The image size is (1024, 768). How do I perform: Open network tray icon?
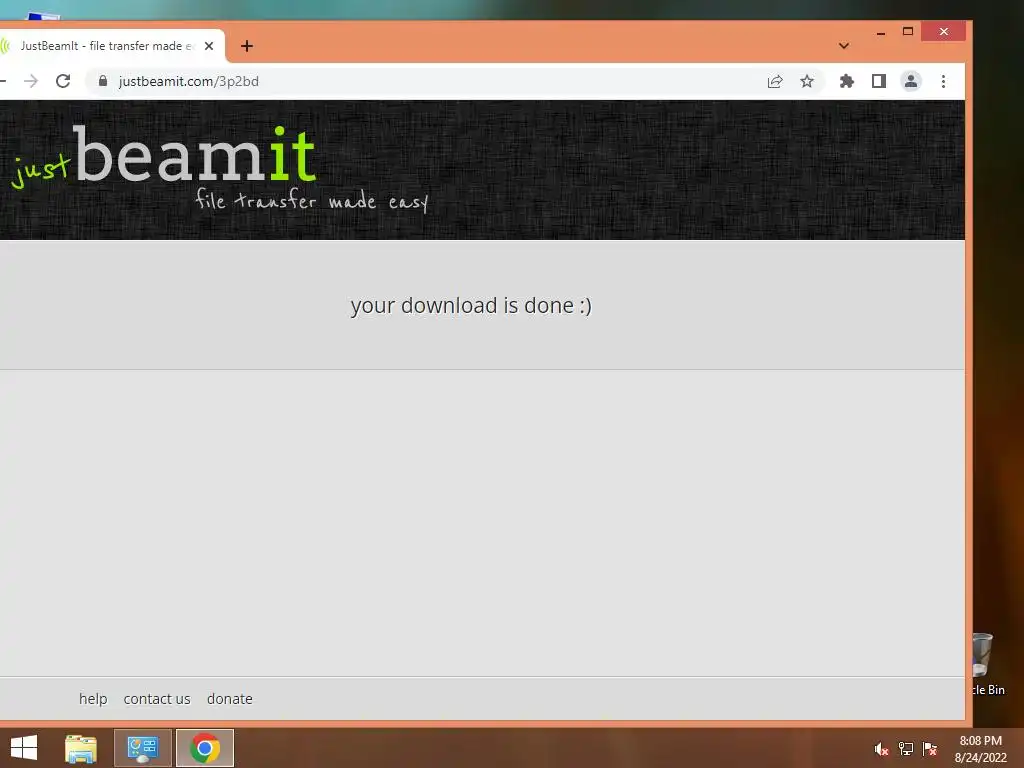[x=906, y=749]
